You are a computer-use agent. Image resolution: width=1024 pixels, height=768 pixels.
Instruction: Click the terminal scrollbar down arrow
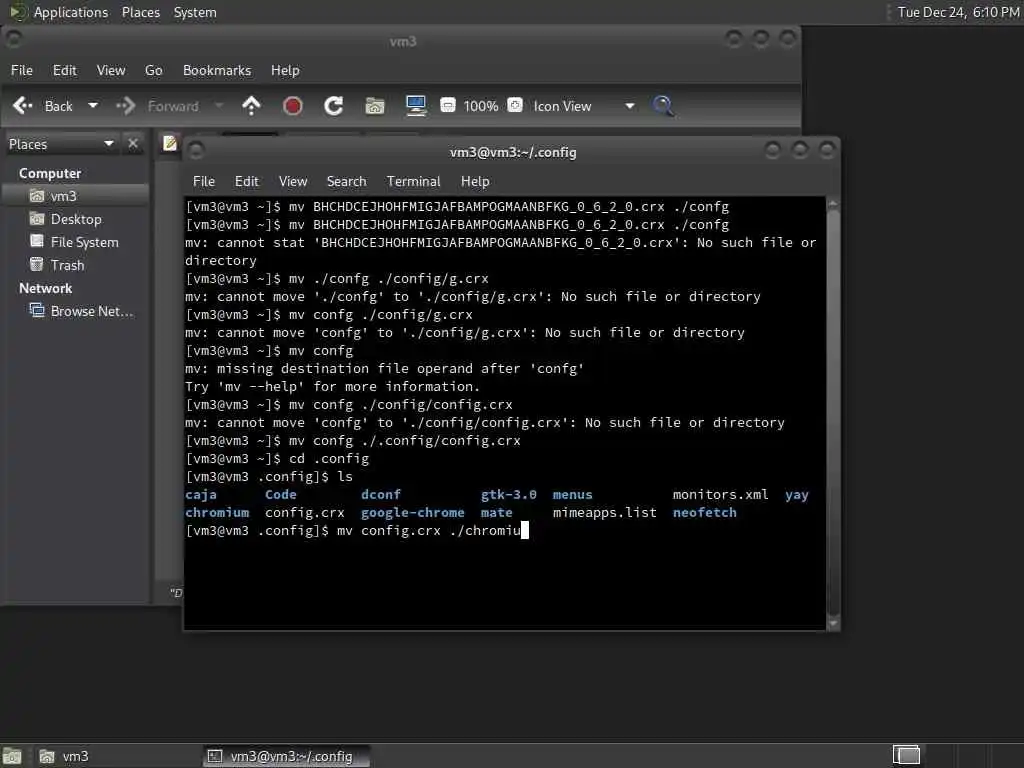pyautogui.click(x=833, y=624)
